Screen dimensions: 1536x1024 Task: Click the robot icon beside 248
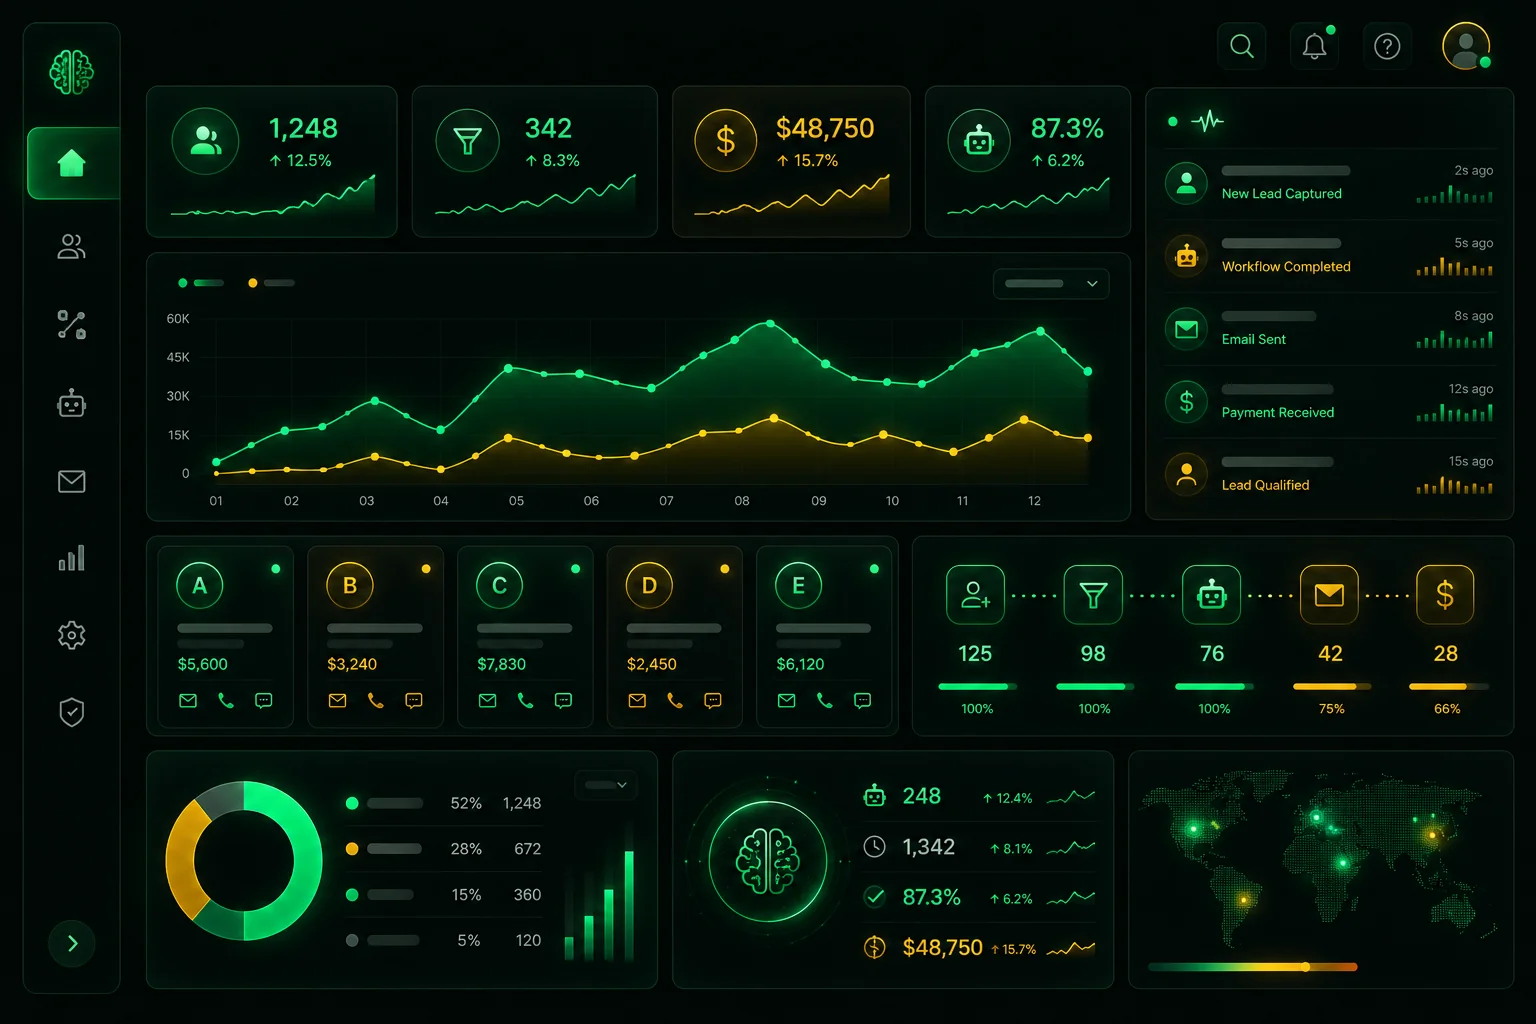coord(875,796)
